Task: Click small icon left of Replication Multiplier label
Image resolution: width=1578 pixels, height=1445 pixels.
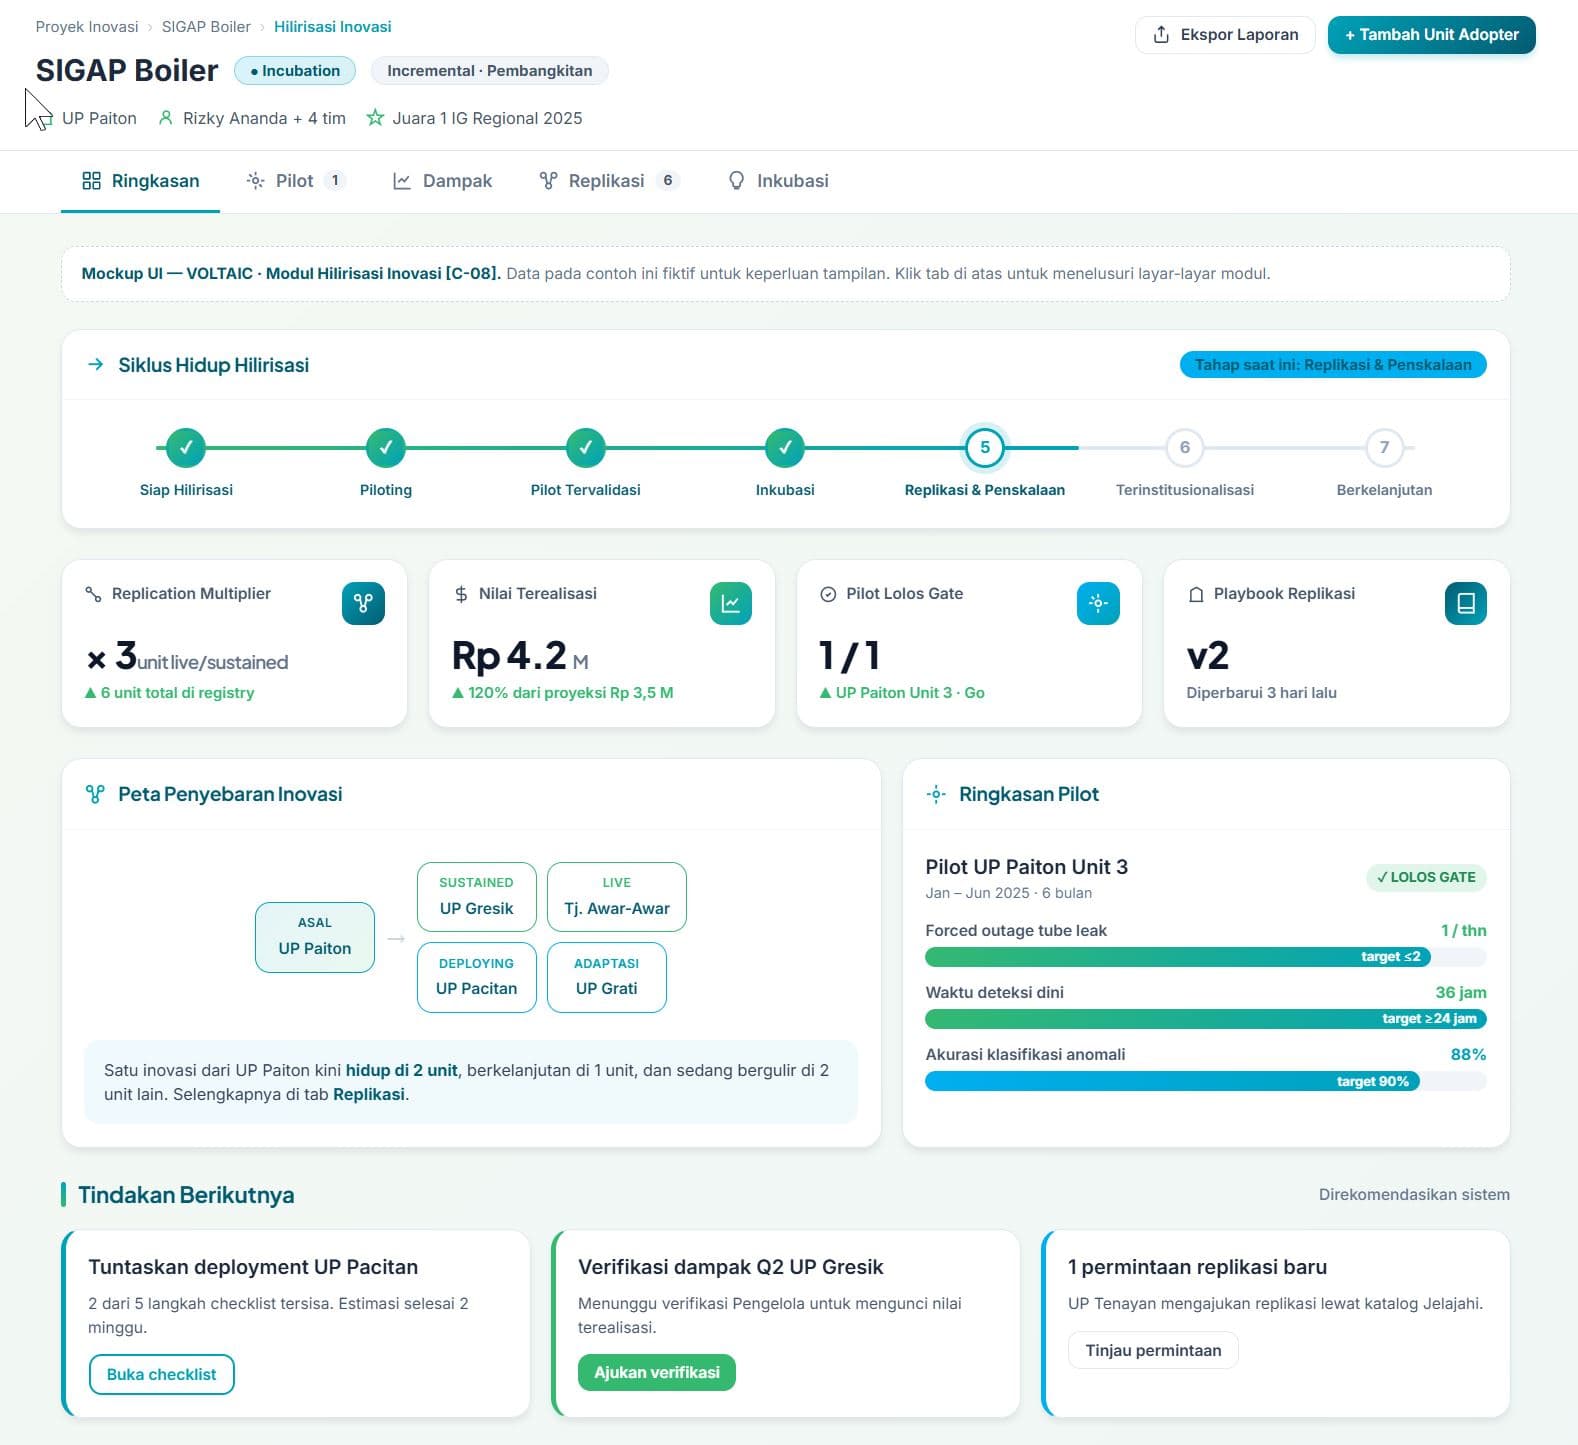Action: 93,594
